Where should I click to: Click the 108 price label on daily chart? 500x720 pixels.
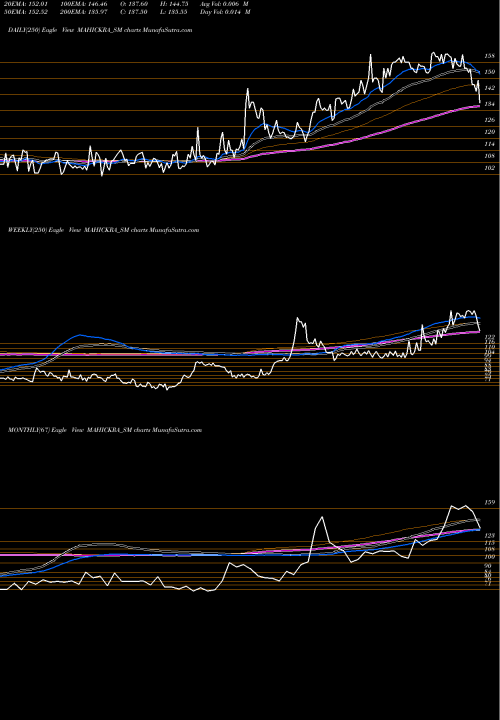coord(490,156)
